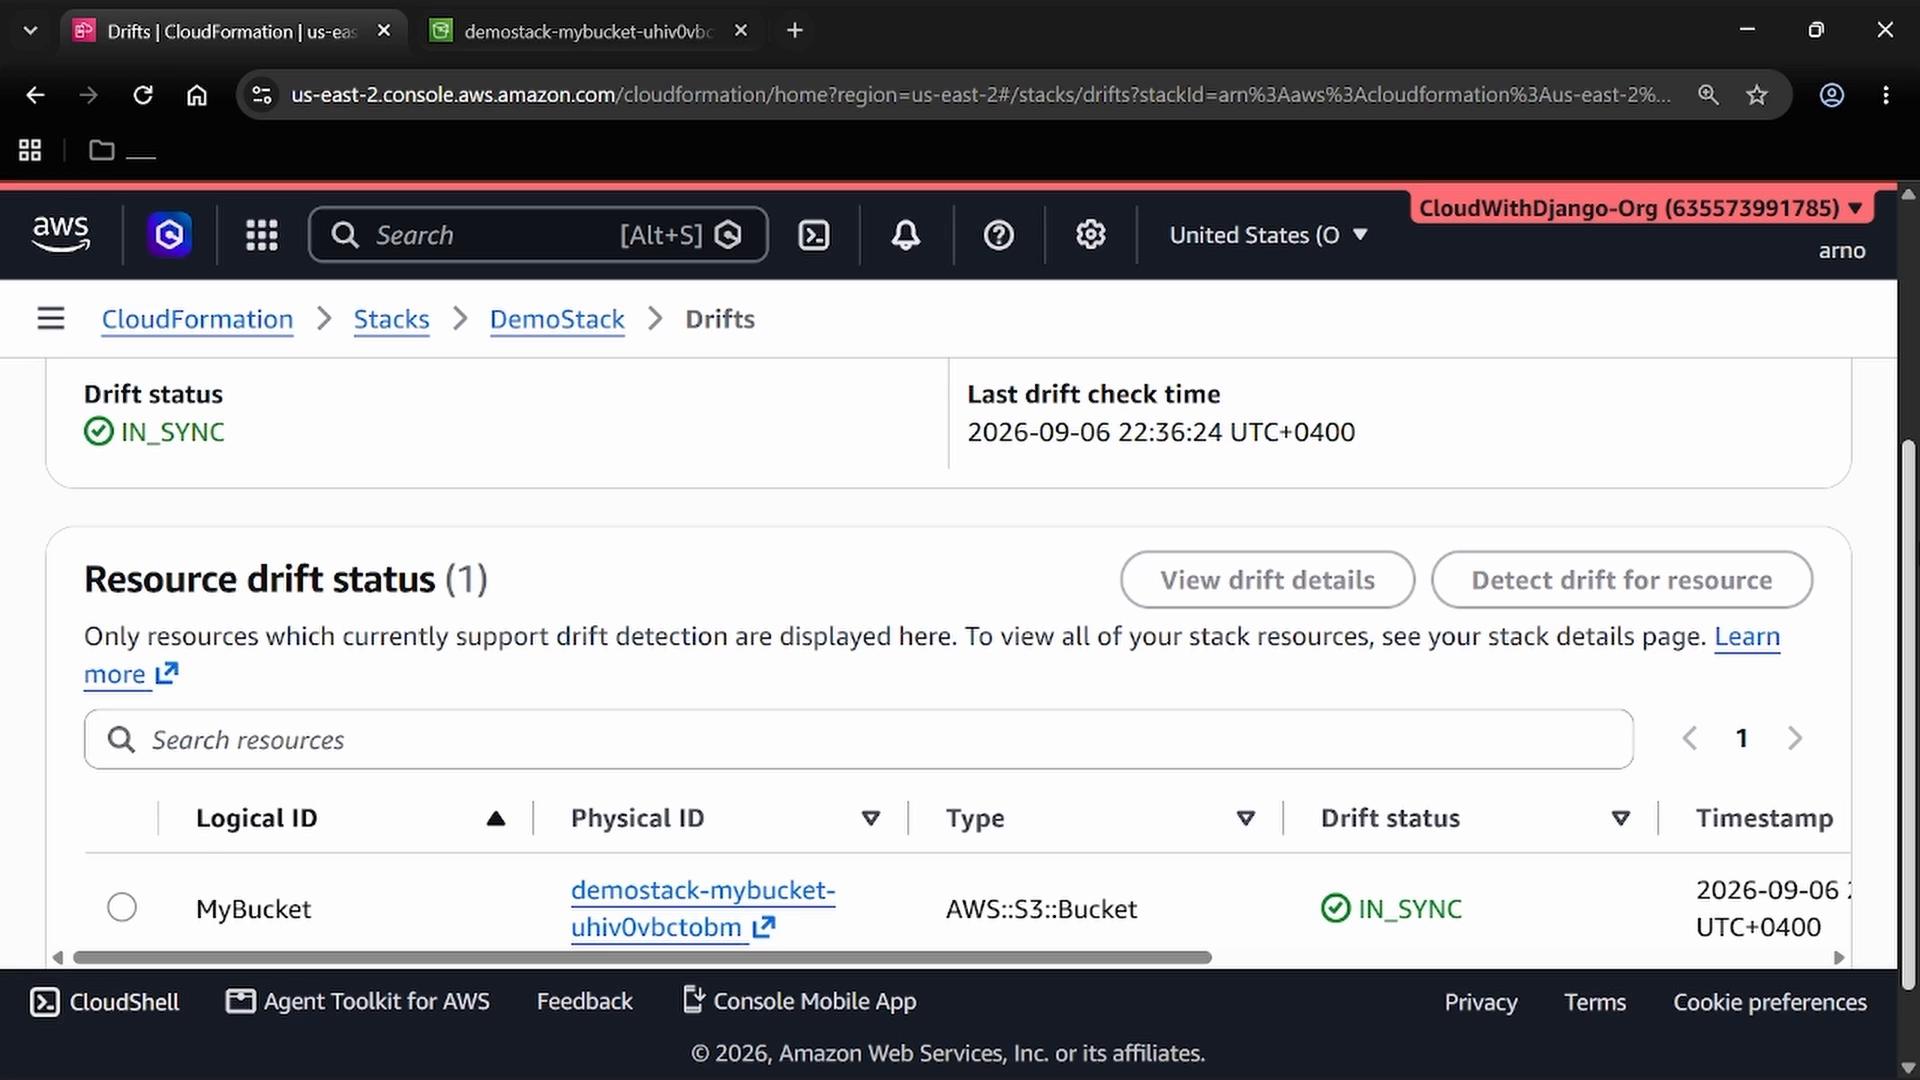Select the MyBucket resource radio button
1920x1080 pixels.
[122, 907]
